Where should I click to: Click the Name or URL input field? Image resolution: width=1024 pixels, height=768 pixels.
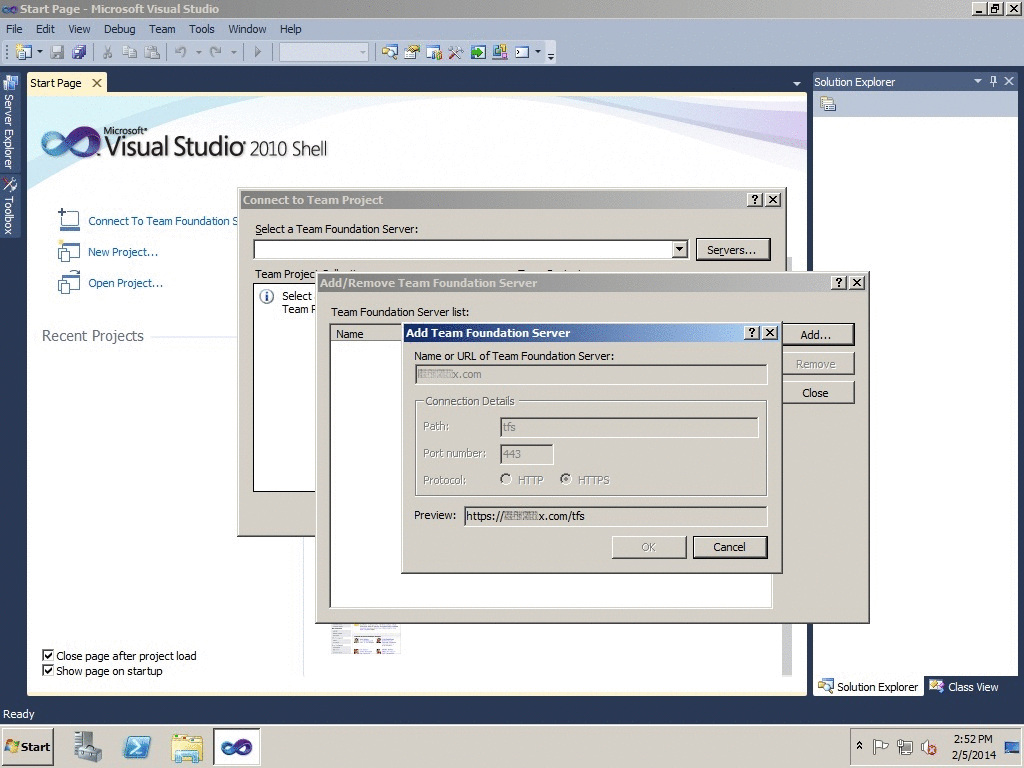coord(590,374)
